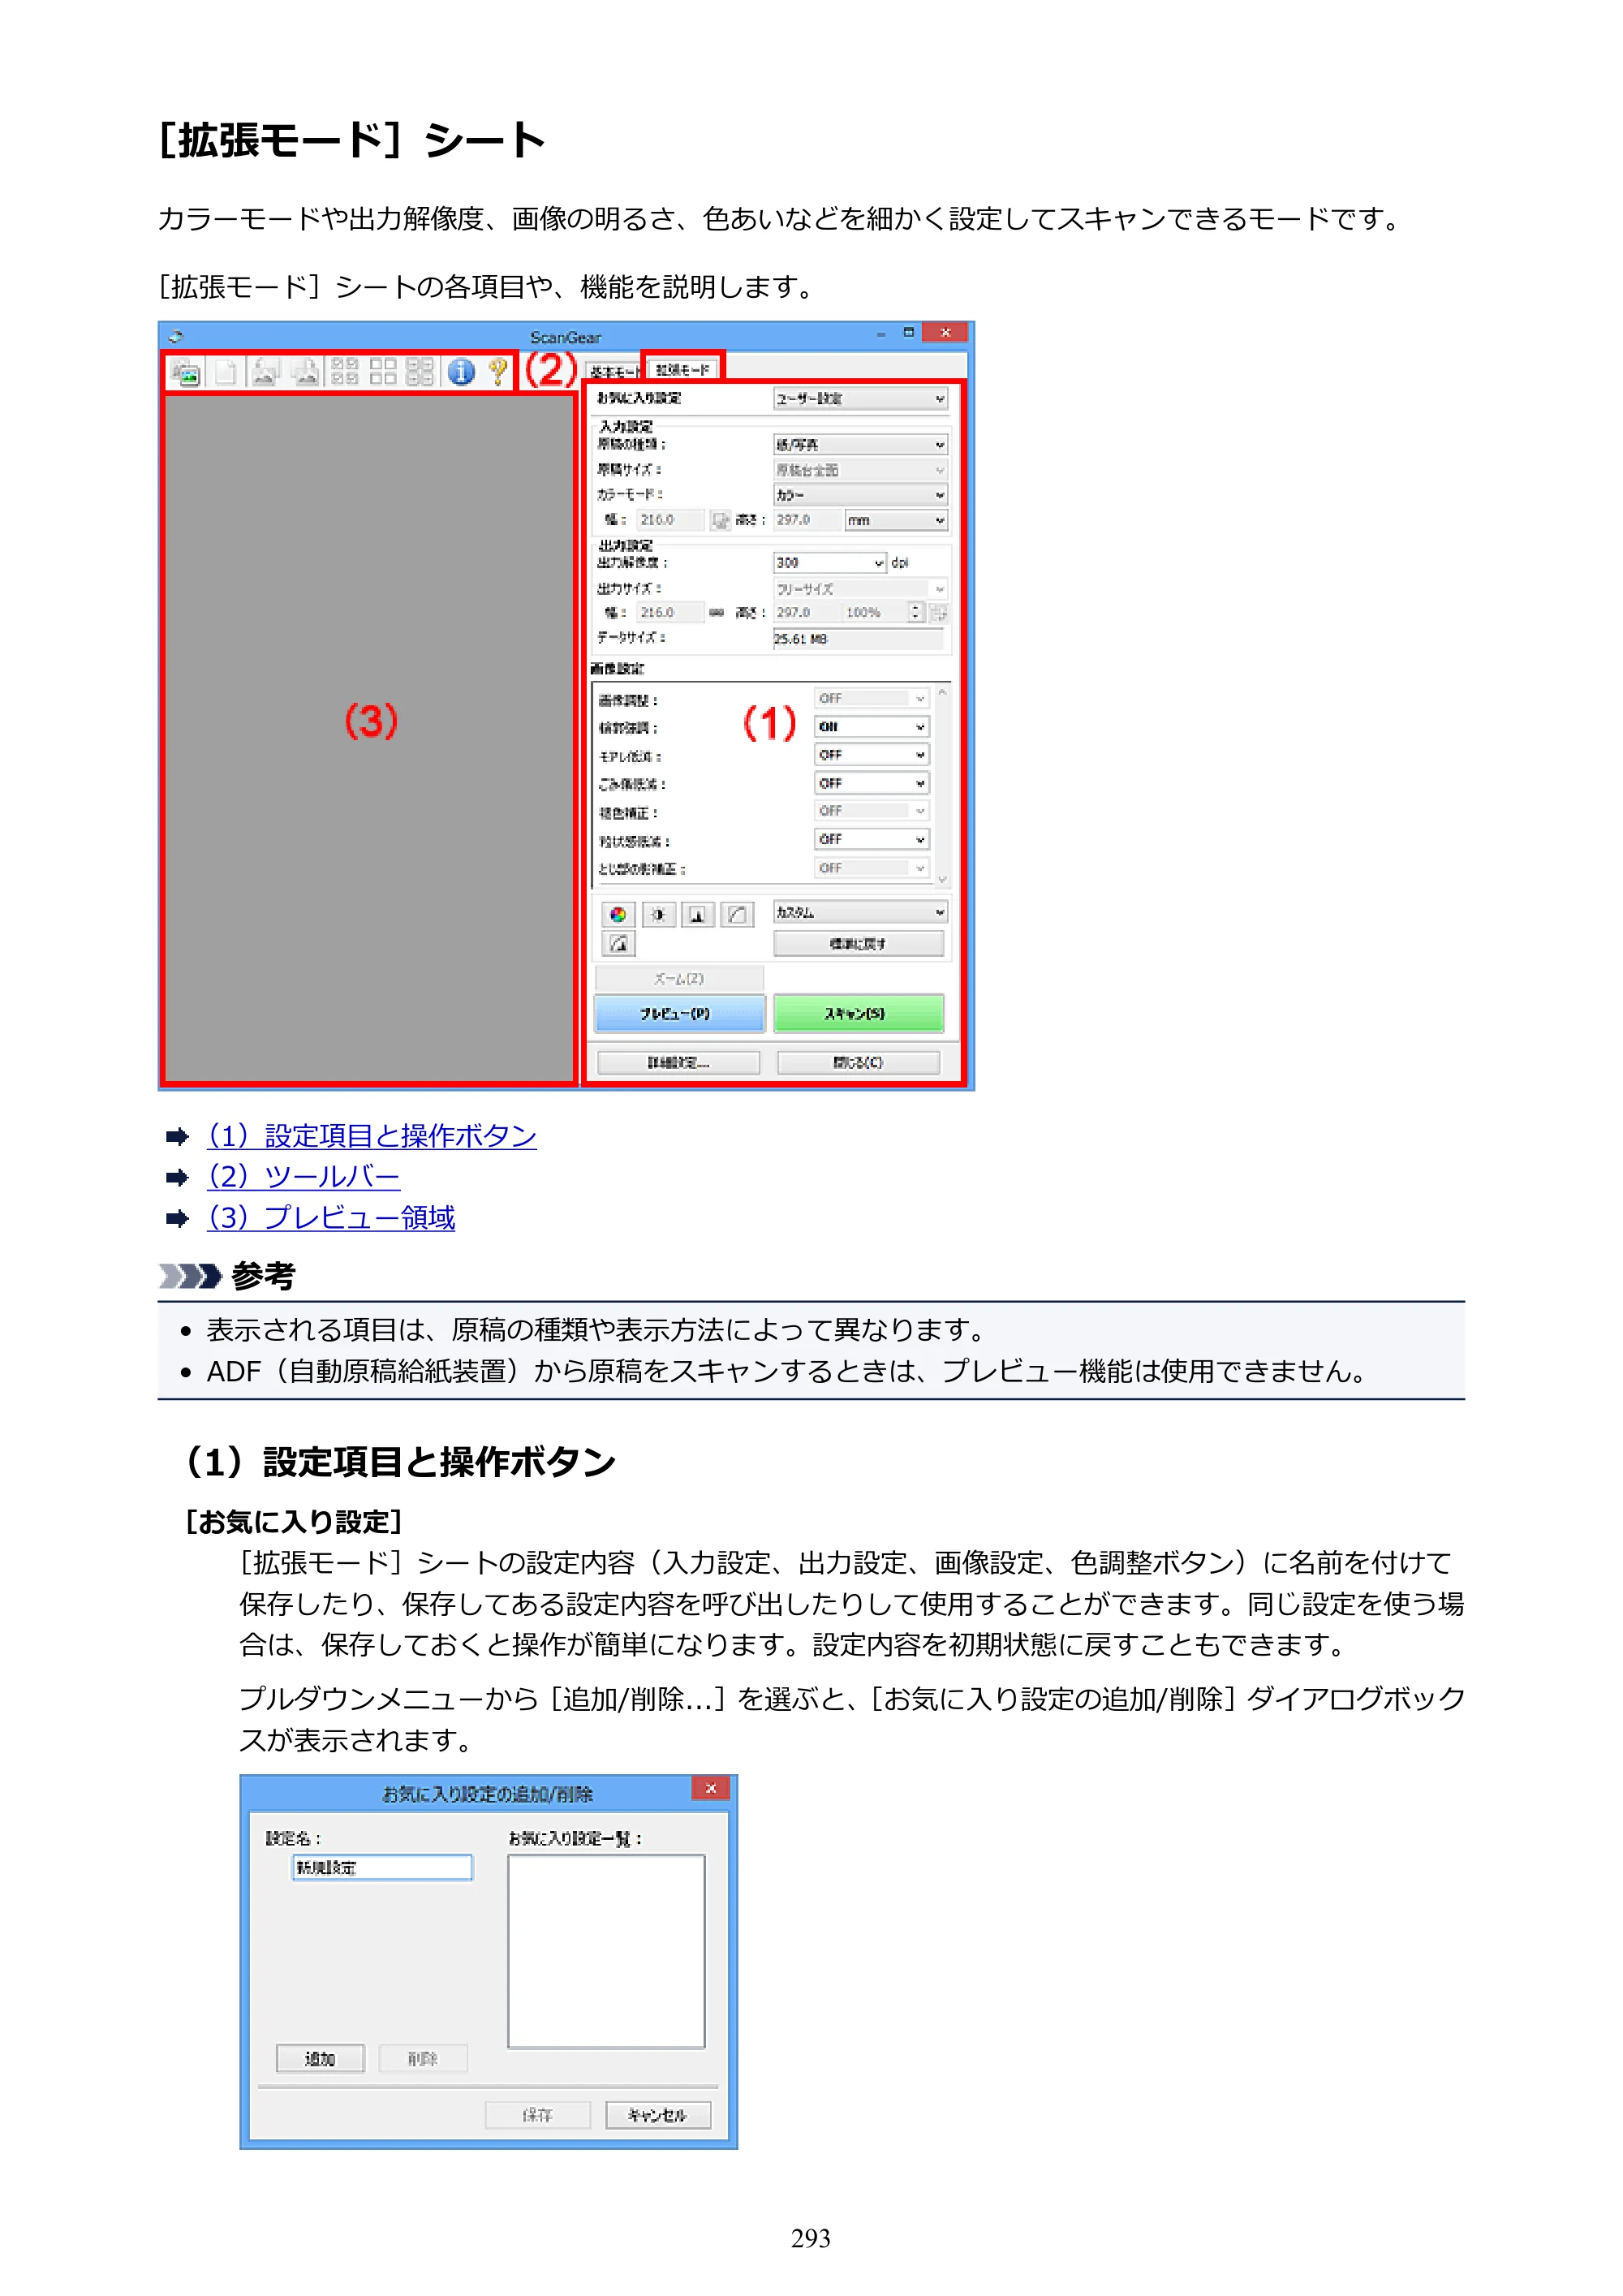Open the カスタム tone curve dropdown
The width and height of the screenshot is (1623, 2296).
point(860,912)
